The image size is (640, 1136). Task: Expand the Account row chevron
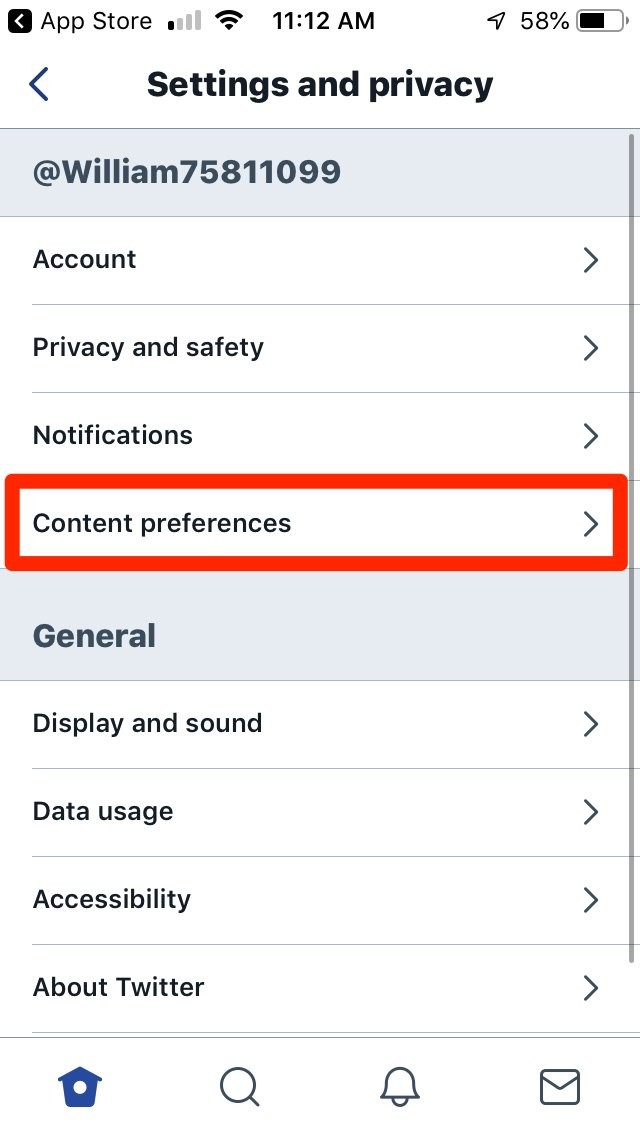tap(591, 260)
